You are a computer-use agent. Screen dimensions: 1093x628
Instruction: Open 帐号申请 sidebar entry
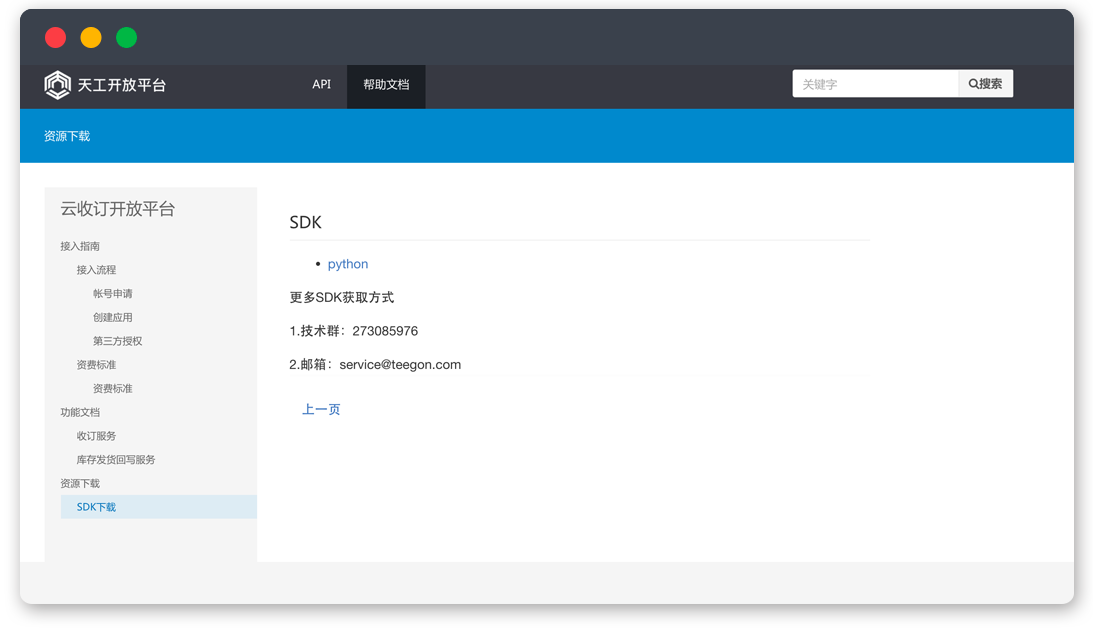tap(113, 294)
